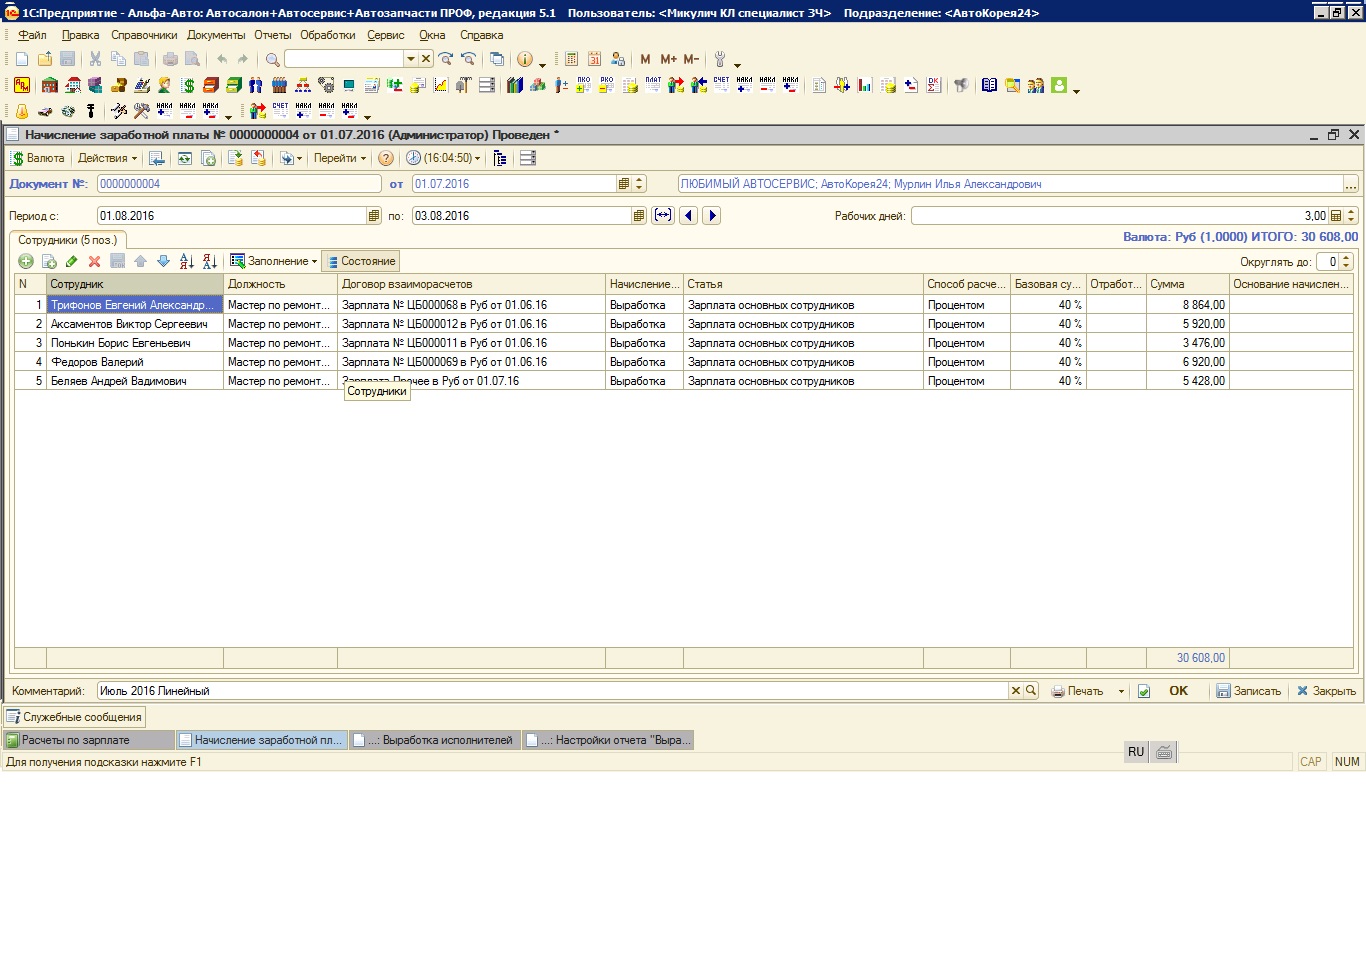
Task: Sort employees ascending A-Я
Action: point(187,261)
